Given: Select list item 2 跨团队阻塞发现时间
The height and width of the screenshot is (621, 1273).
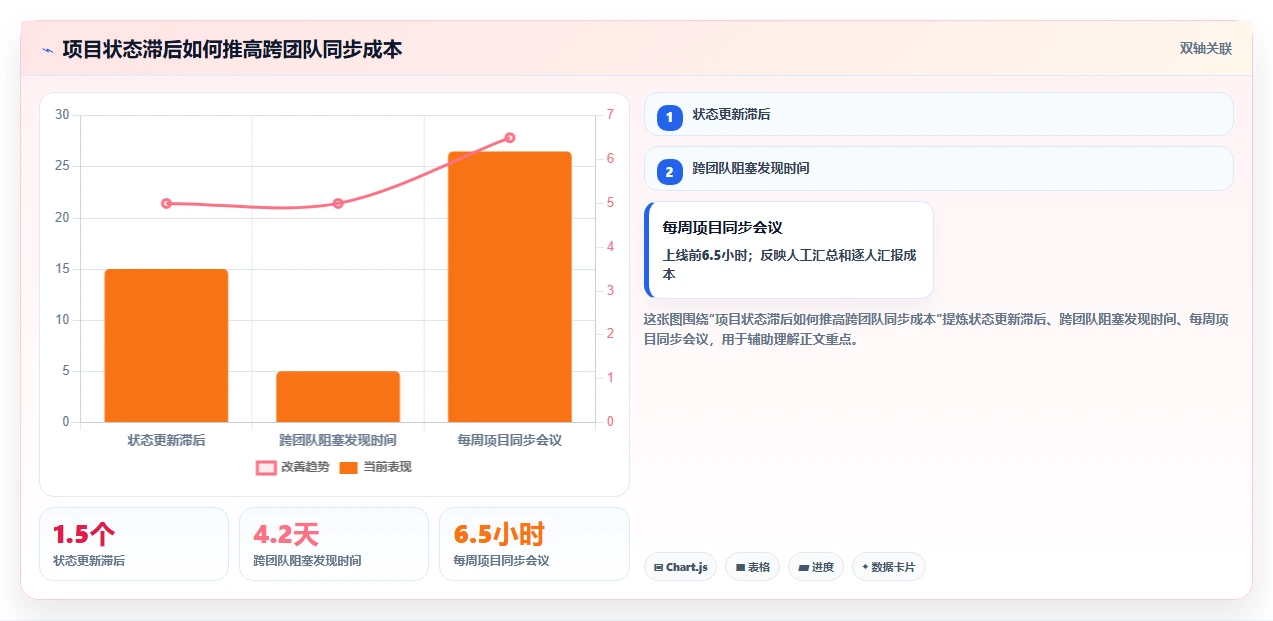Looking at the screenshot, I should (x=938, y=168).
